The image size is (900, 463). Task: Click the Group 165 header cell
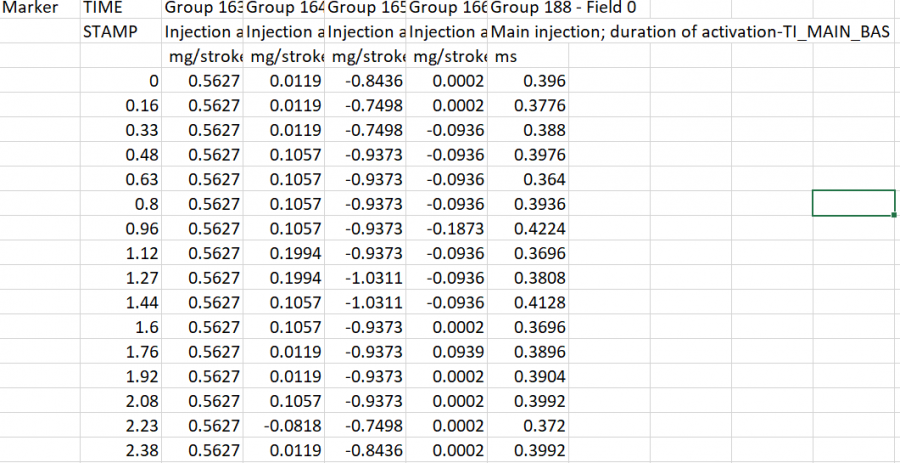(x=366, y=9)
